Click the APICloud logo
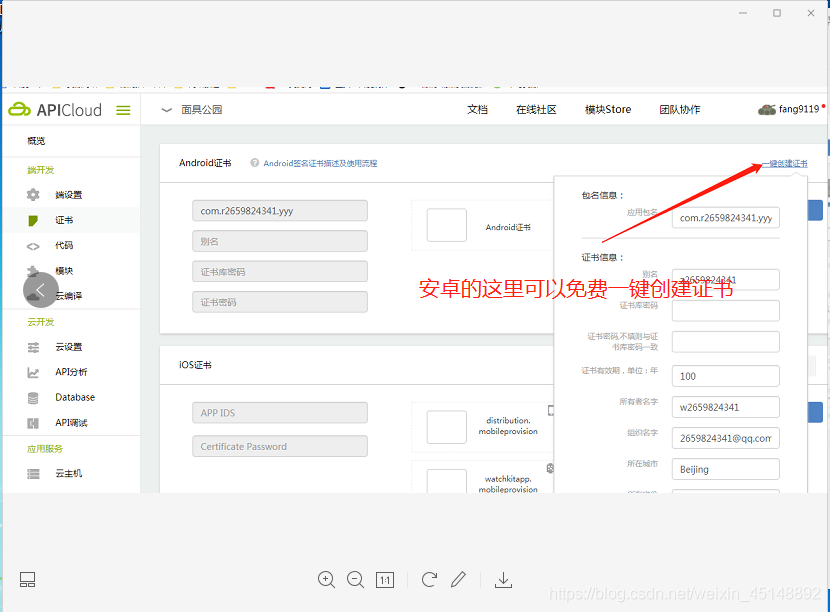The width and height of the screenshot is (830, 612). (55, 110)
